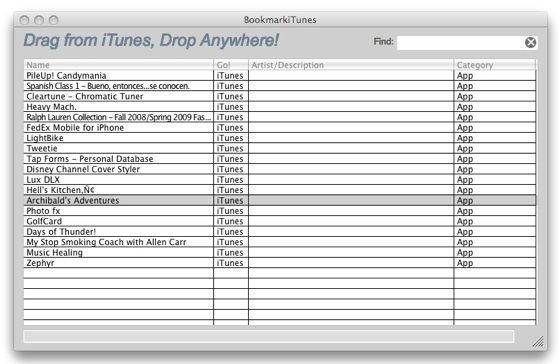560x364 pixels.
Task: Select Tap Forms - Personal Database
Action: coord(280,159)
